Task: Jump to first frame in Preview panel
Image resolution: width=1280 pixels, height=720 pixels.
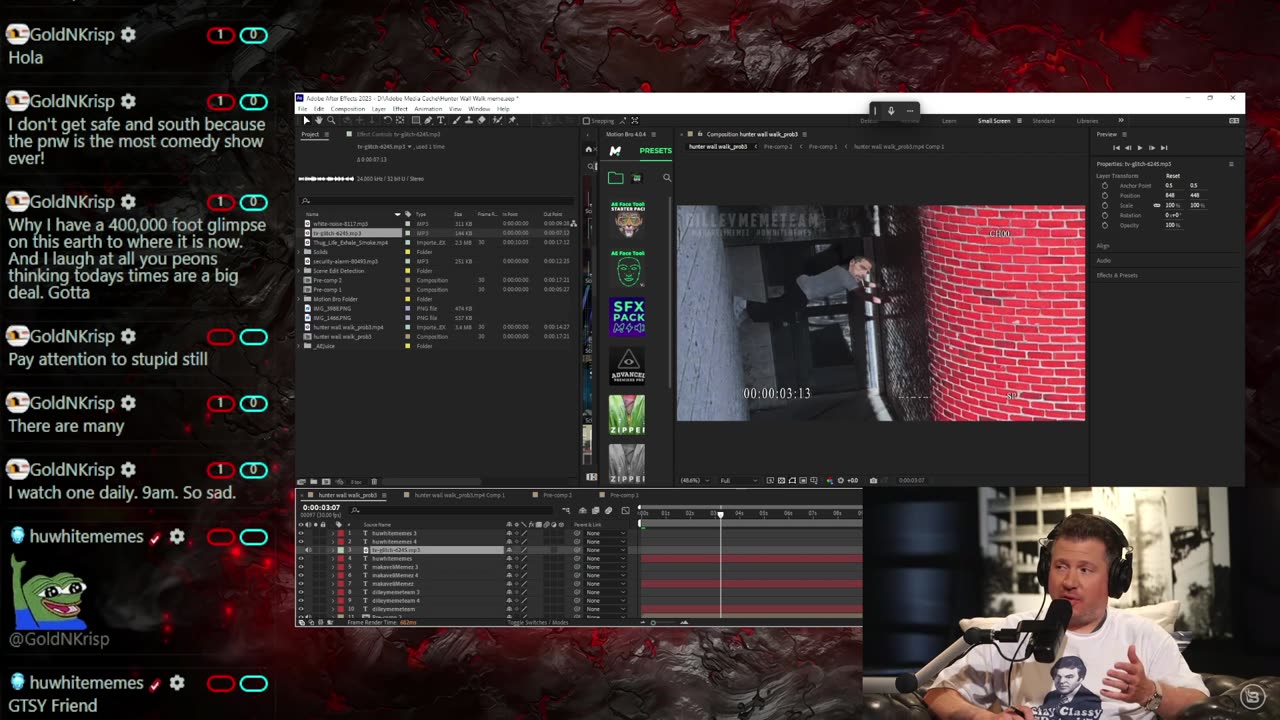Action: click(x=1117, y=148)
